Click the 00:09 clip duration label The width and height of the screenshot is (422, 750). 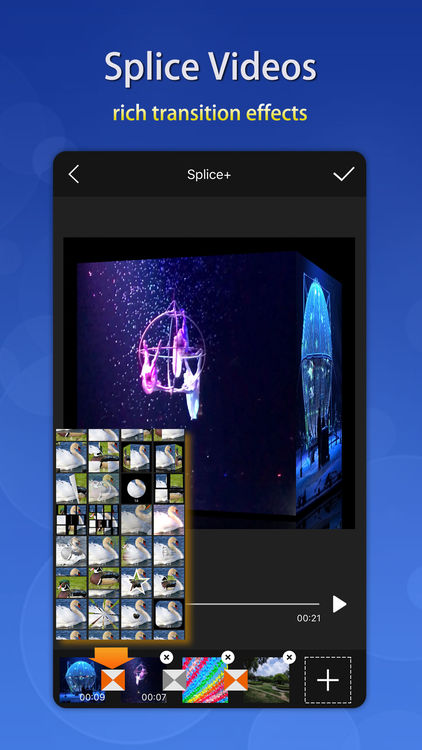92,697
